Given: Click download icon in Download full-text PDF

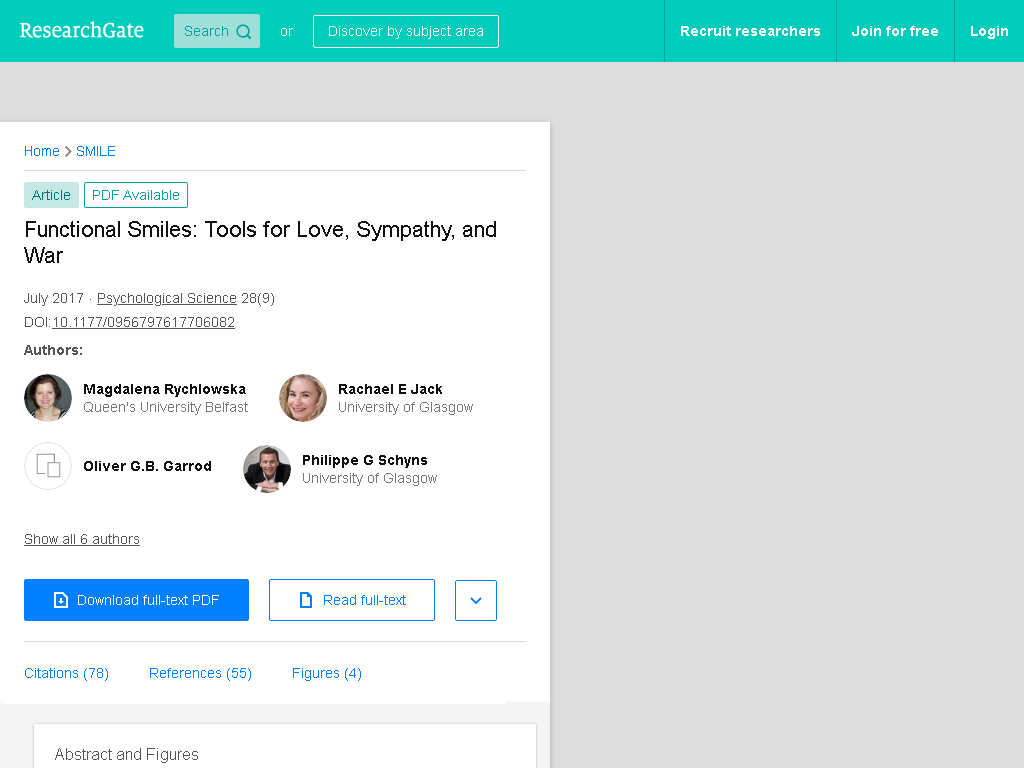Looking at the screenshot, I should point(61,600).
